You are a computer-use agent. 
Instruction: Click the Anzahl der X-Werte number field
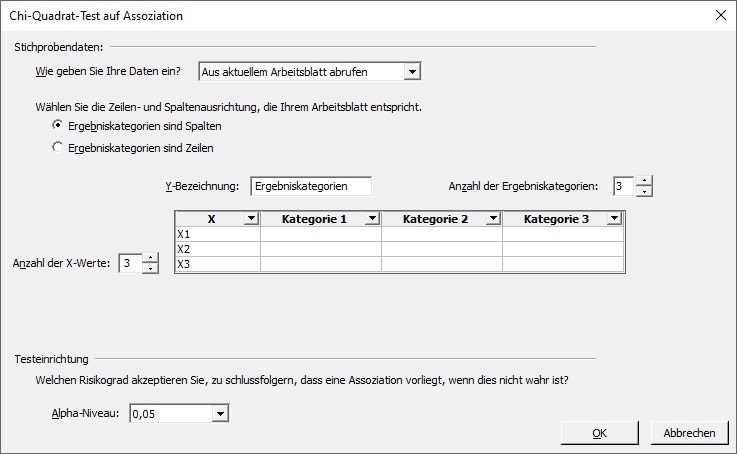click(130, 263)
